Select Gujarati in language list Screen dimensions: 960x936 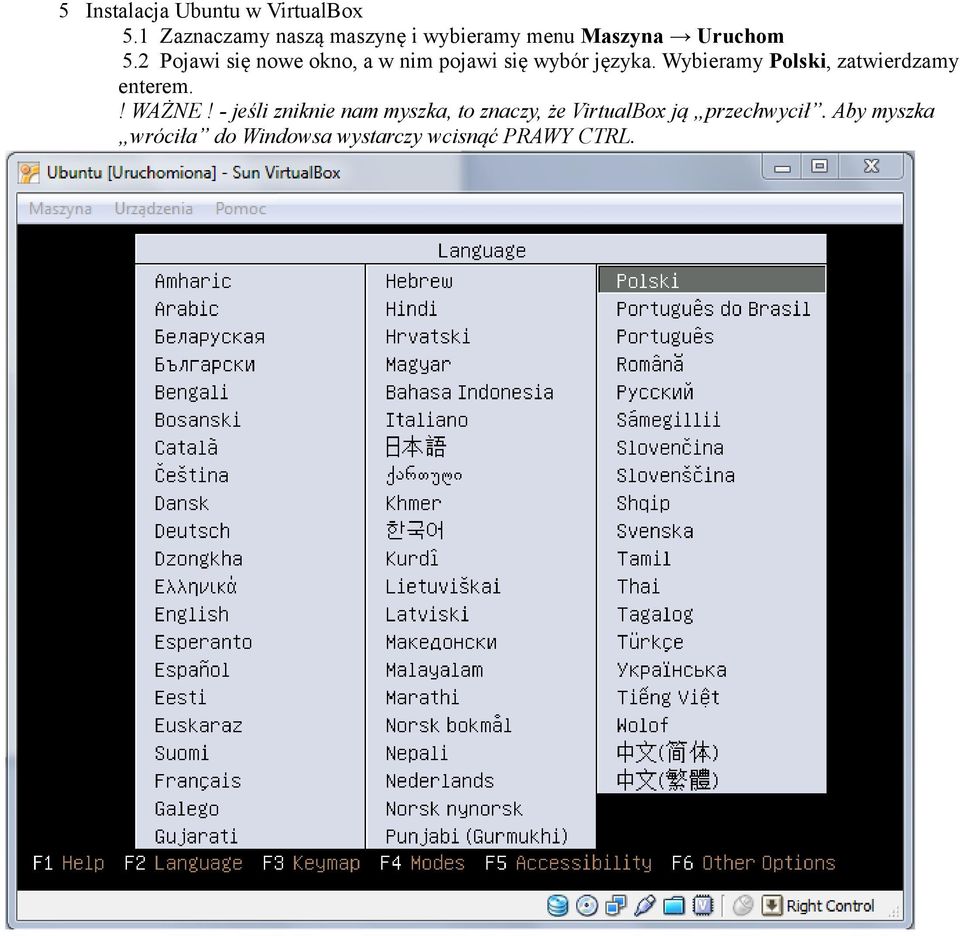pyautogui.click(x=196, y=836)
